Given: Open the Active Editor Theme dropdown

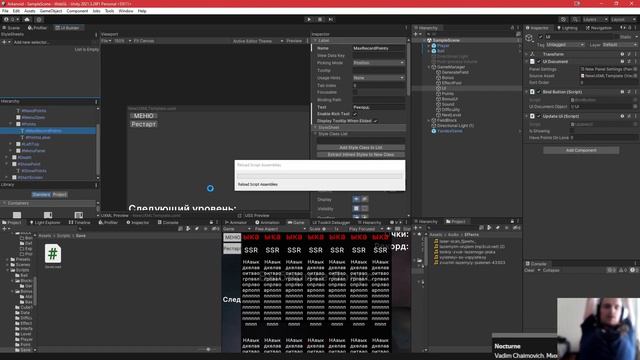Looking at the screenshot, I should pyautogui.click(x=258, y=41).
